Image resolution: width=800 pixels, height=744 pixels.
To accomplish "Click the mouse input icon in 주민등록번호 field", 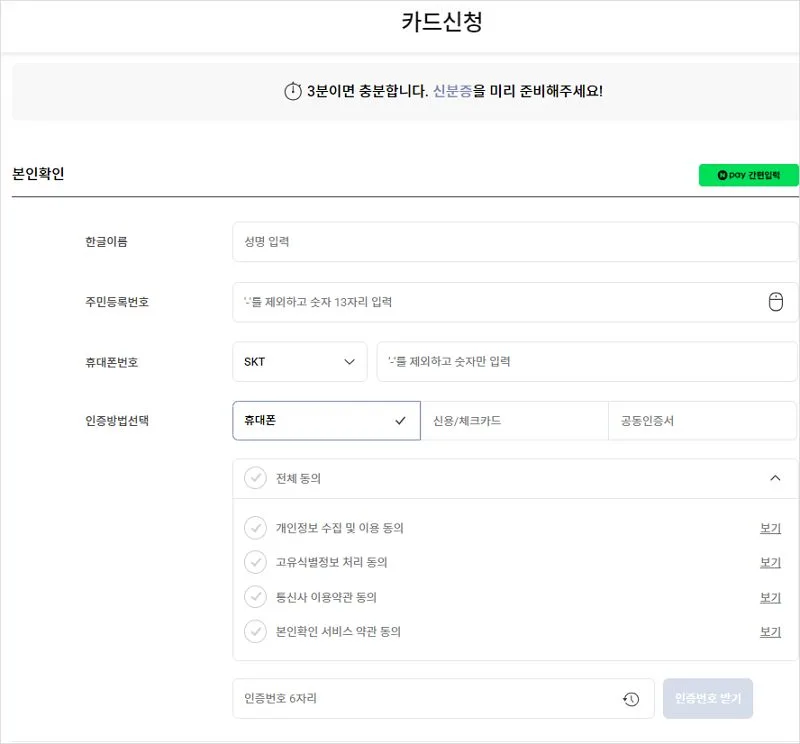I will point(775,302).
